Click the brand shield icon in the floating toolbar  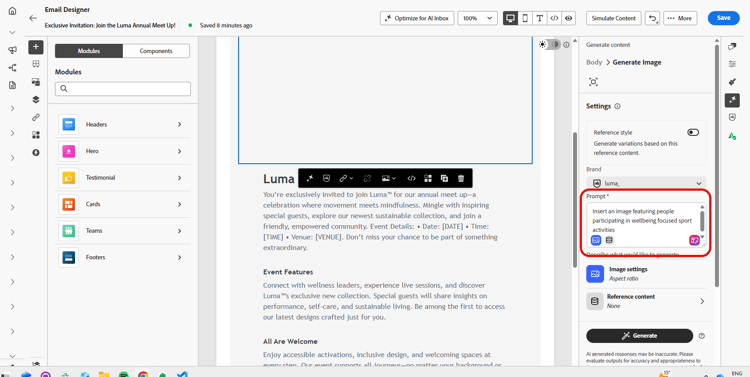tap(326, 178)
